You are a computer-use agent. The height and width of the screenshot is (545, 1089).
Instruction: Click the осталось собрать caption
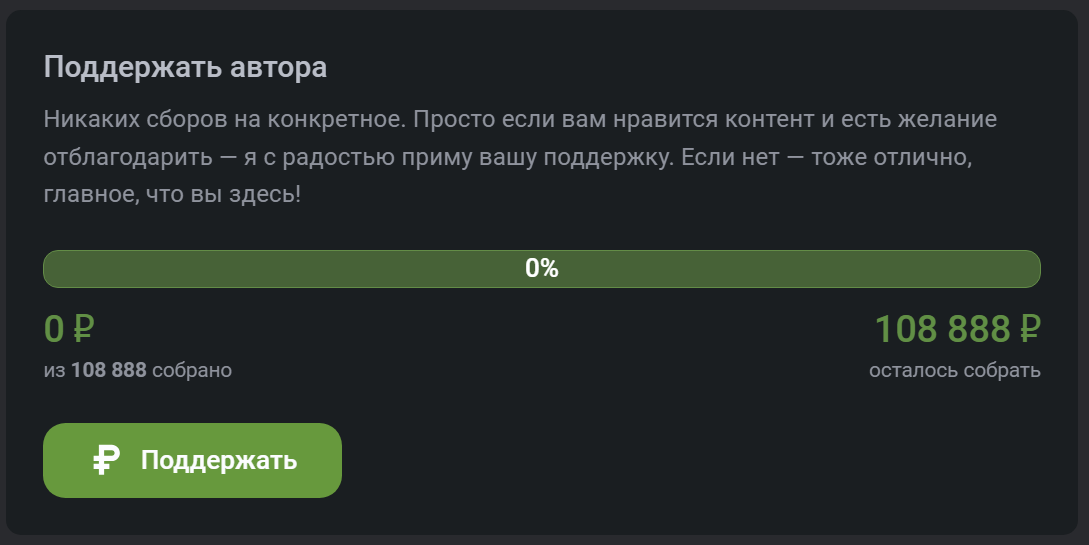pyautogui.click(x=955, y=371)
